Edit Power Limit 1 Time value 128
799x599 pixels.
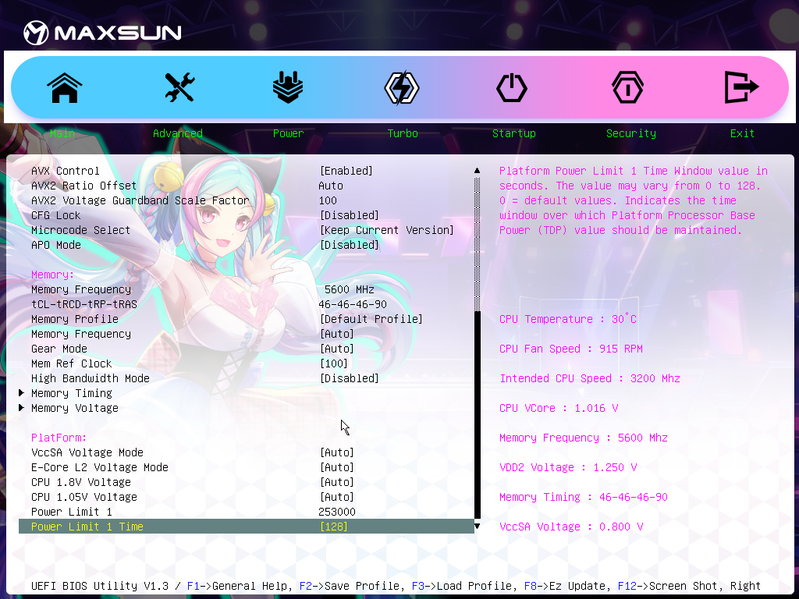point(334,526)
